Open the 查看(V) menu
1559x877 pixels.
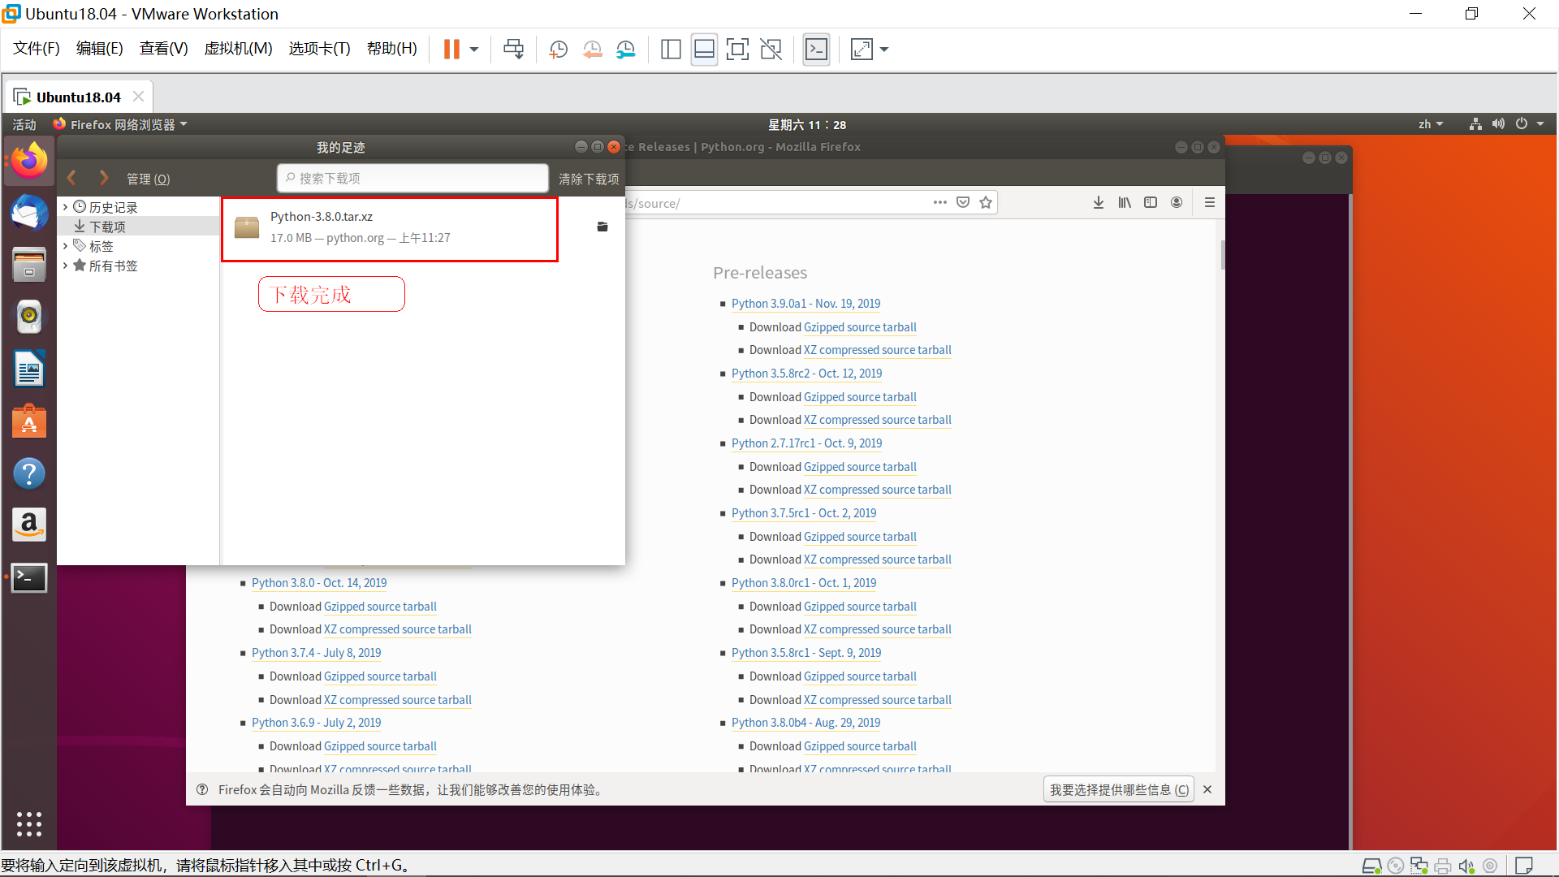click(163, 49)
